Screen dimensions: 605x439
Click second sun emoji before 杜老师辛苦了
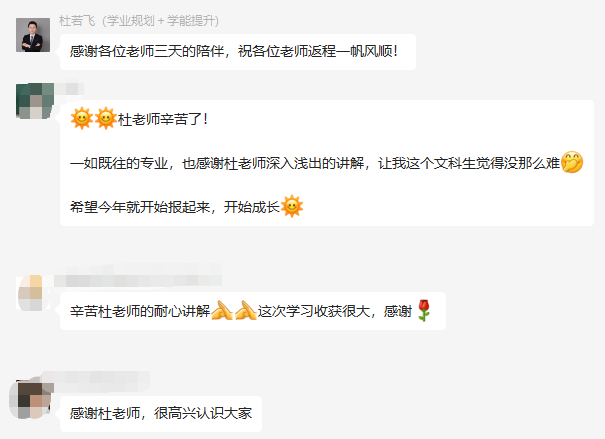[x=106, y=118]
